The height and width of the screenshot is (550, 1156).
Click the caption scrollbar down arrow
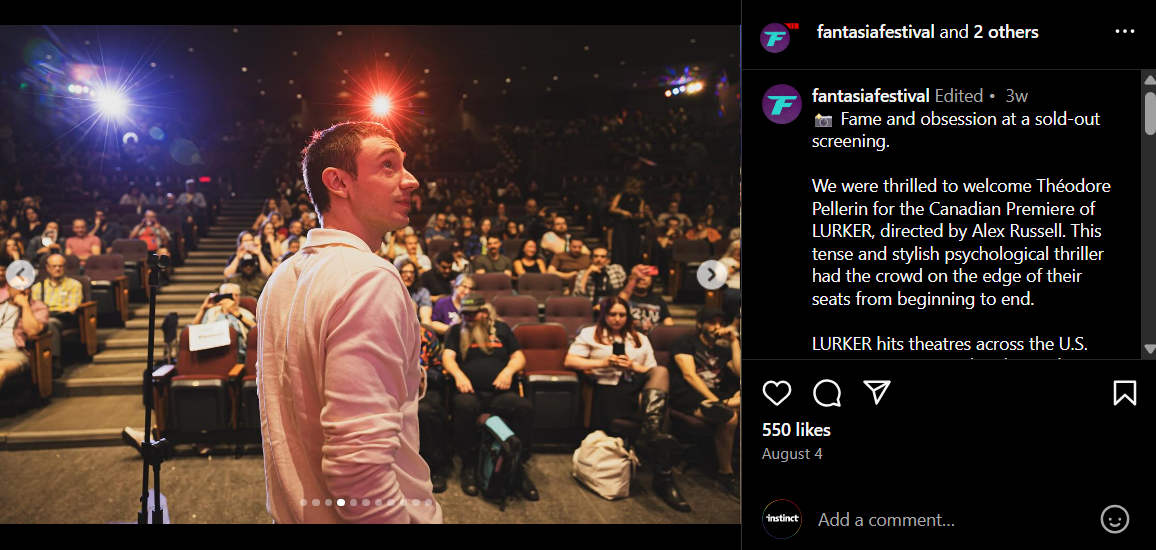[1149, 349]
